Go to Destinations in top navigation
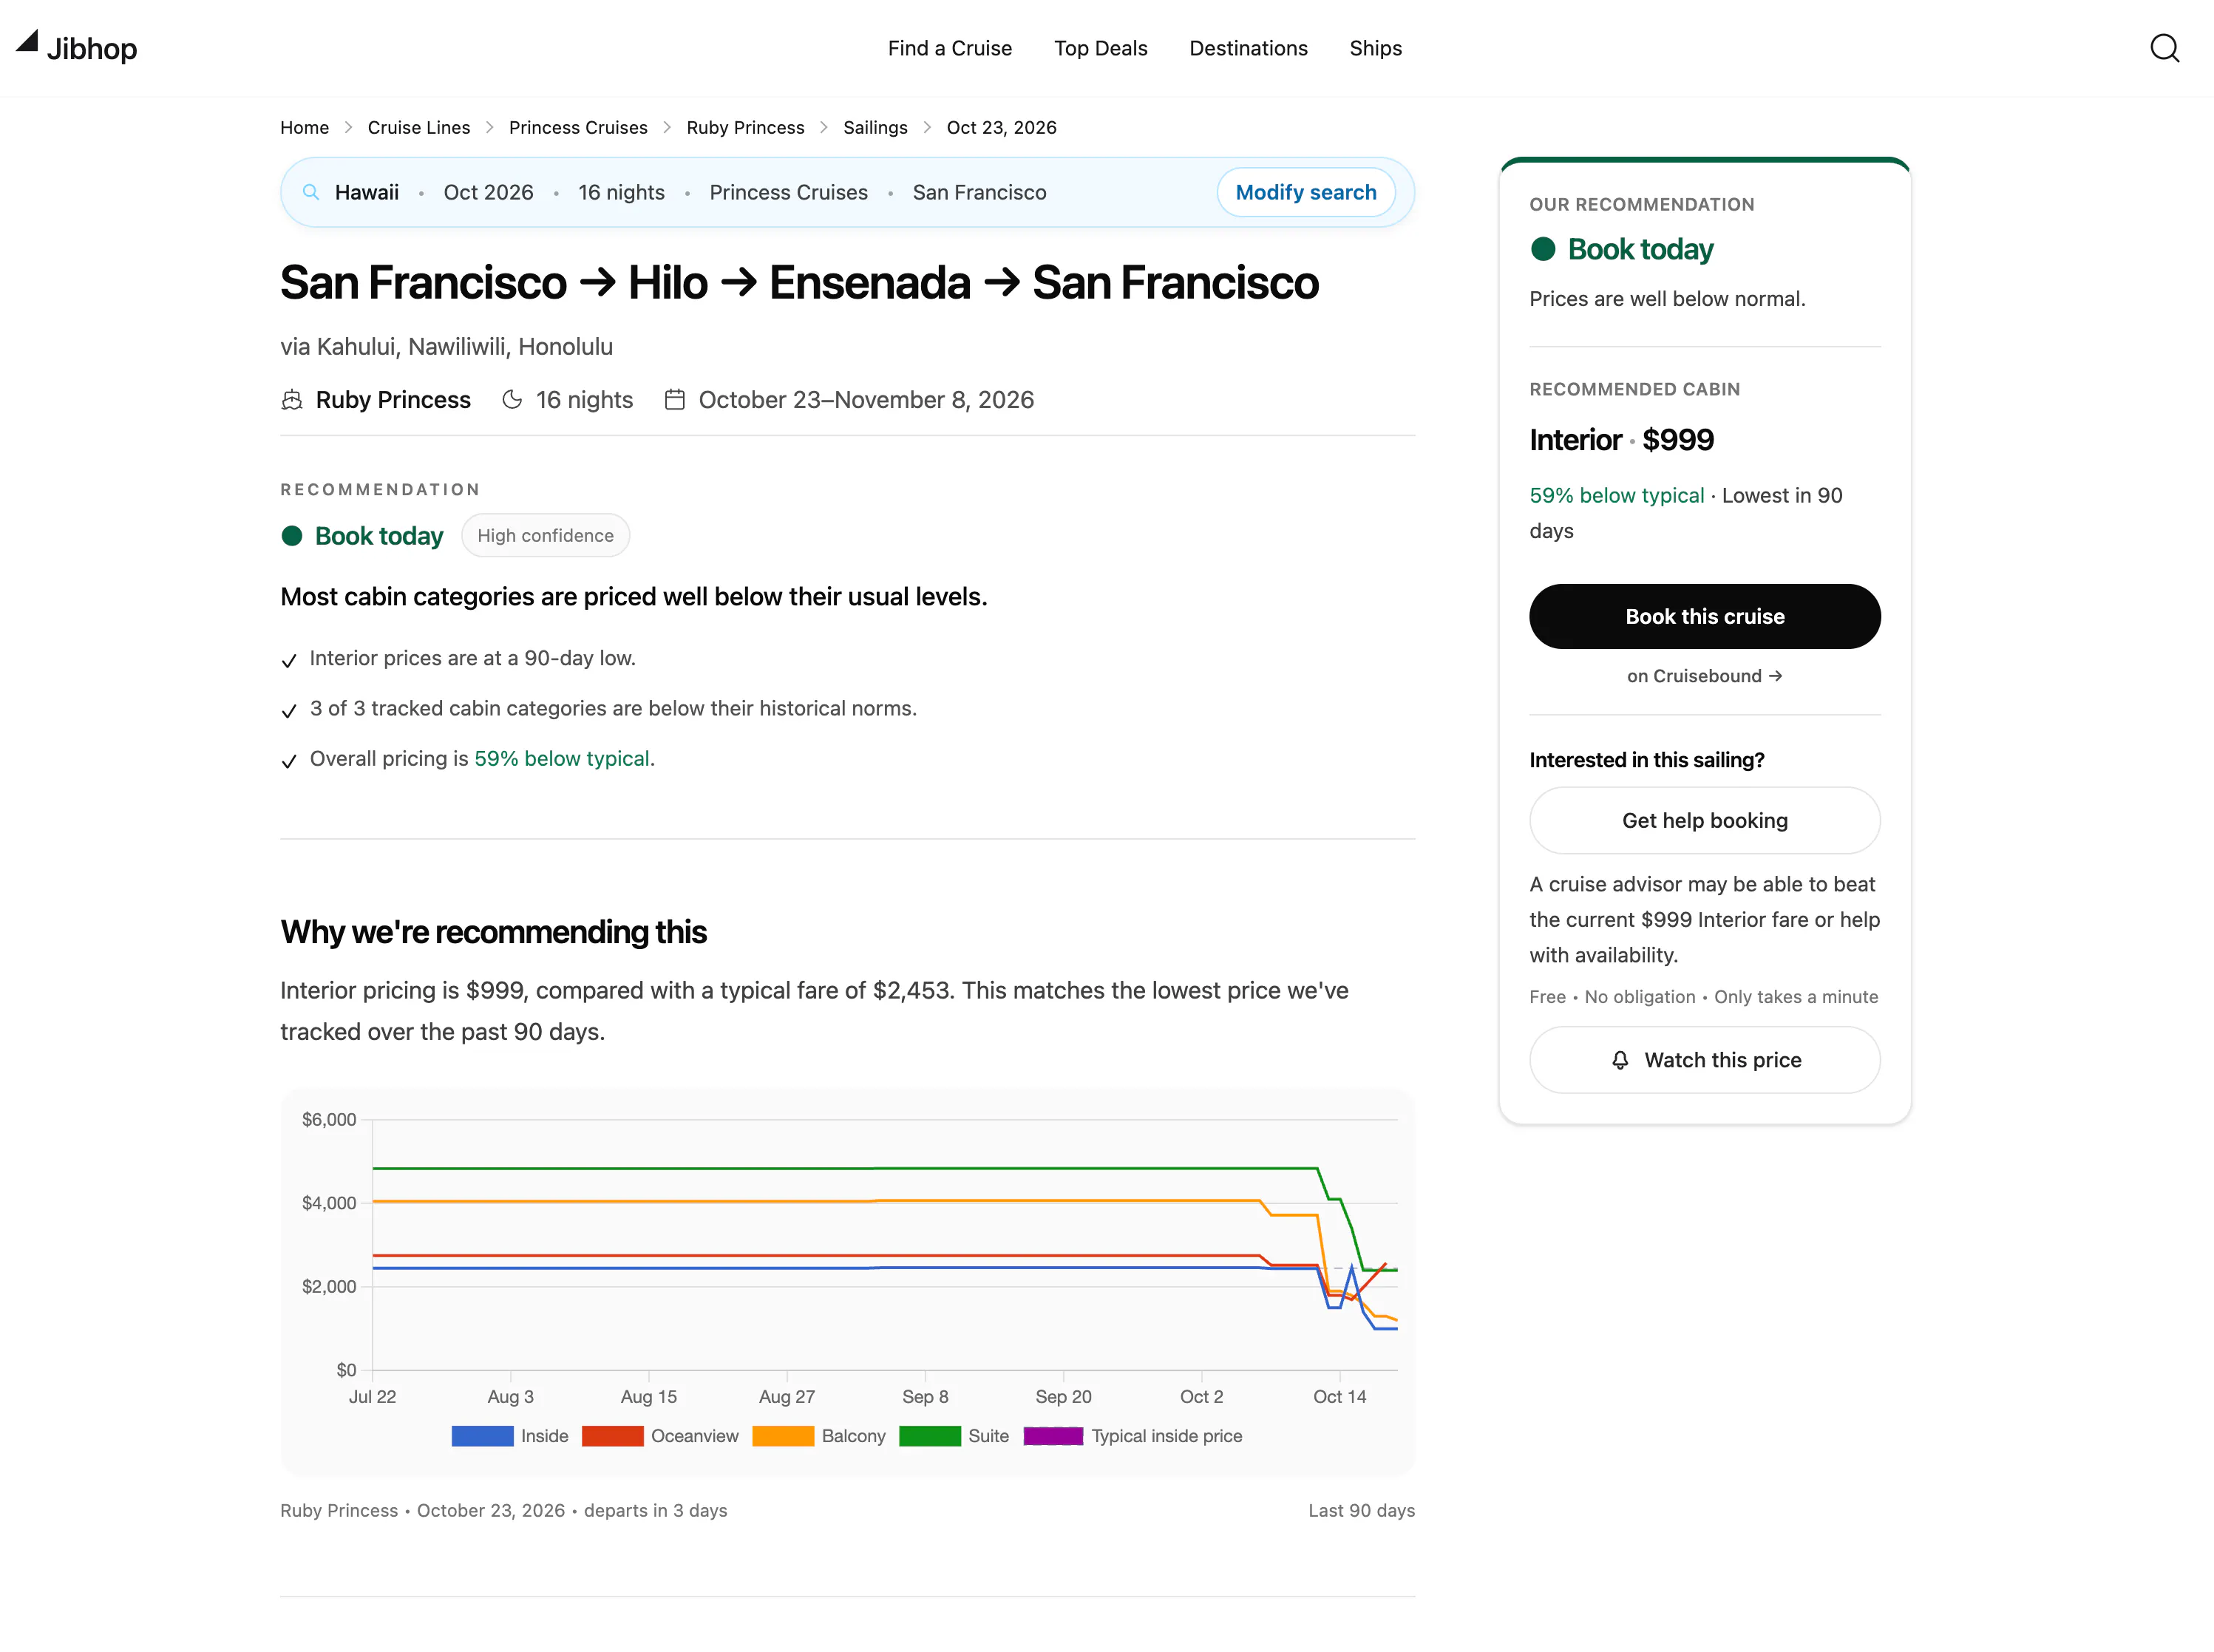The width and height of the screenshot is (2214, 1652). tap(1248, 48)
